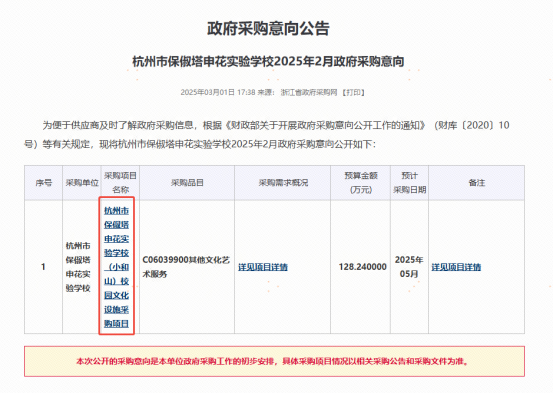Select the 2025年2月政府采购意向 subtitle
This screenshot has height=393, width=554.
tap(268, 61)
